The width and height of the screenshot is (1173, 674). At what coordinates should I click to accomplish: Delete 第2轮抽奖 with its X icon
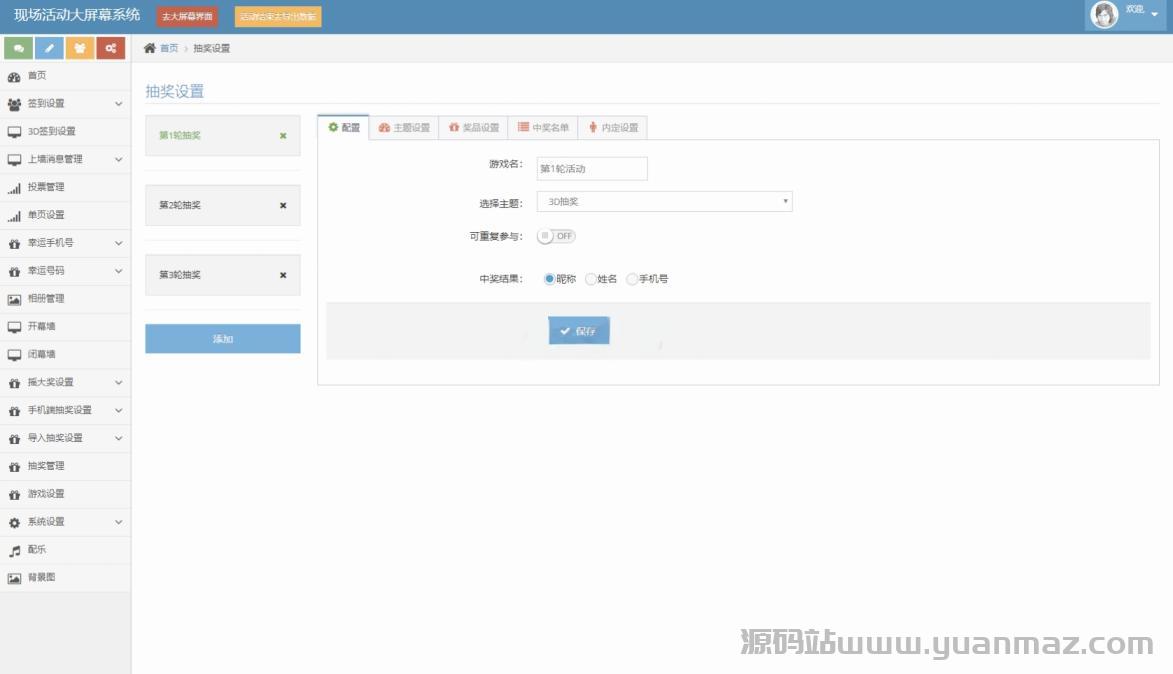[x=283, y=205]
